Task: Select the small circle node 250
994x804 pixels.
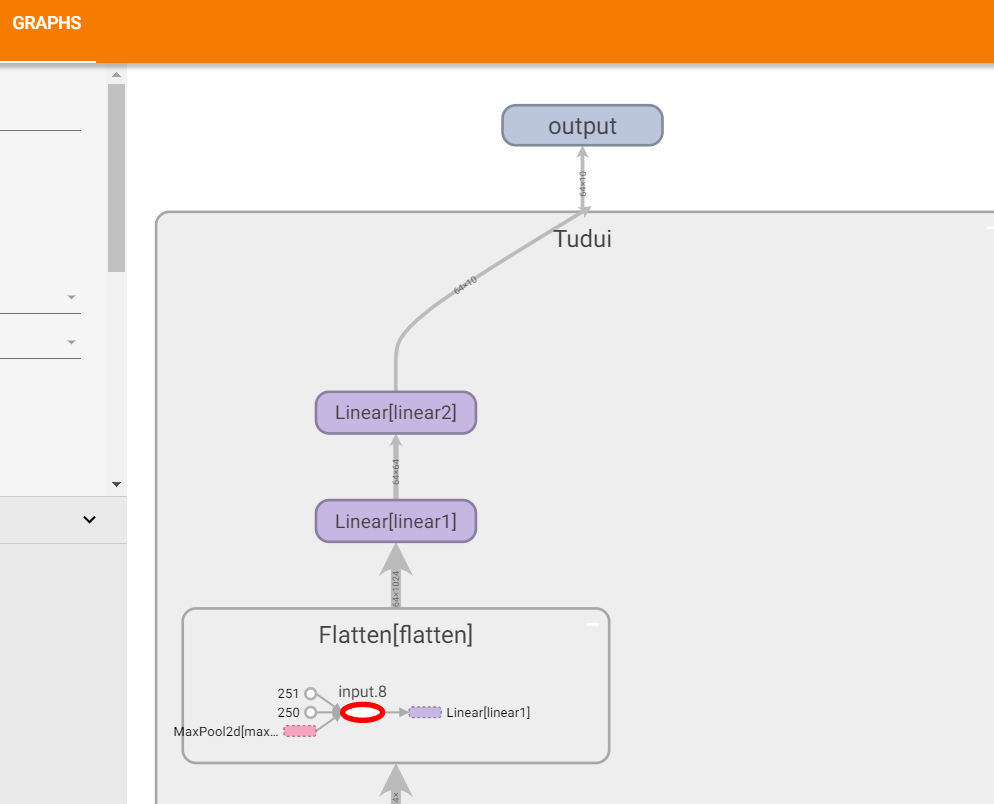Action: (310, 712)
